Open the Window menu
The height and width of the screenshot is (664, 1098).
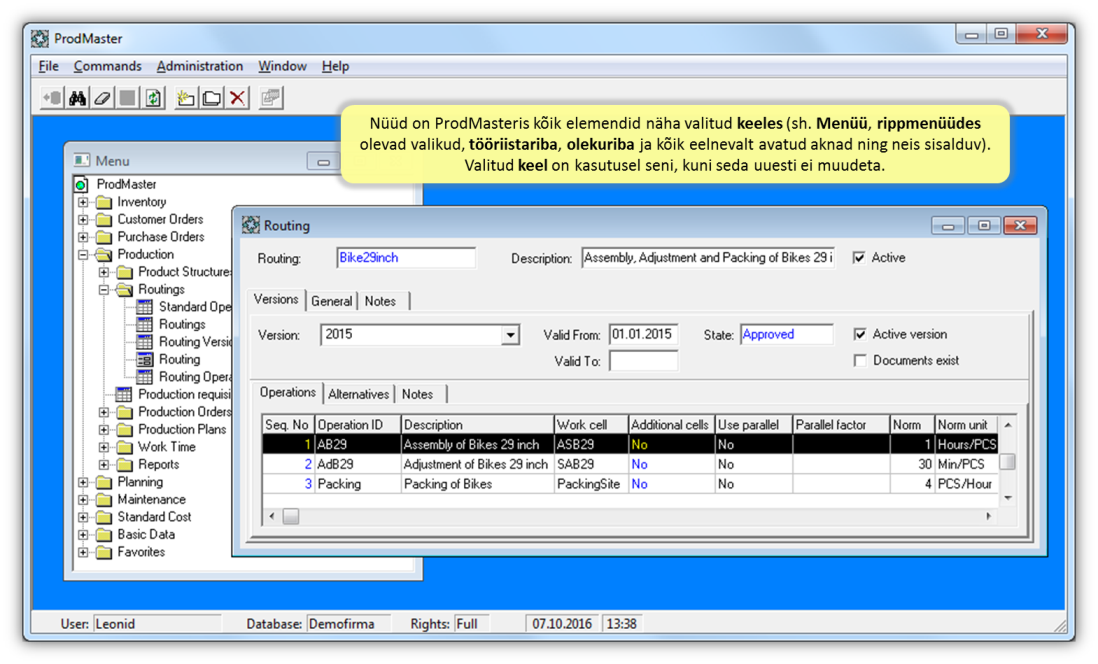pyautogui.click(x=282, y=66)
